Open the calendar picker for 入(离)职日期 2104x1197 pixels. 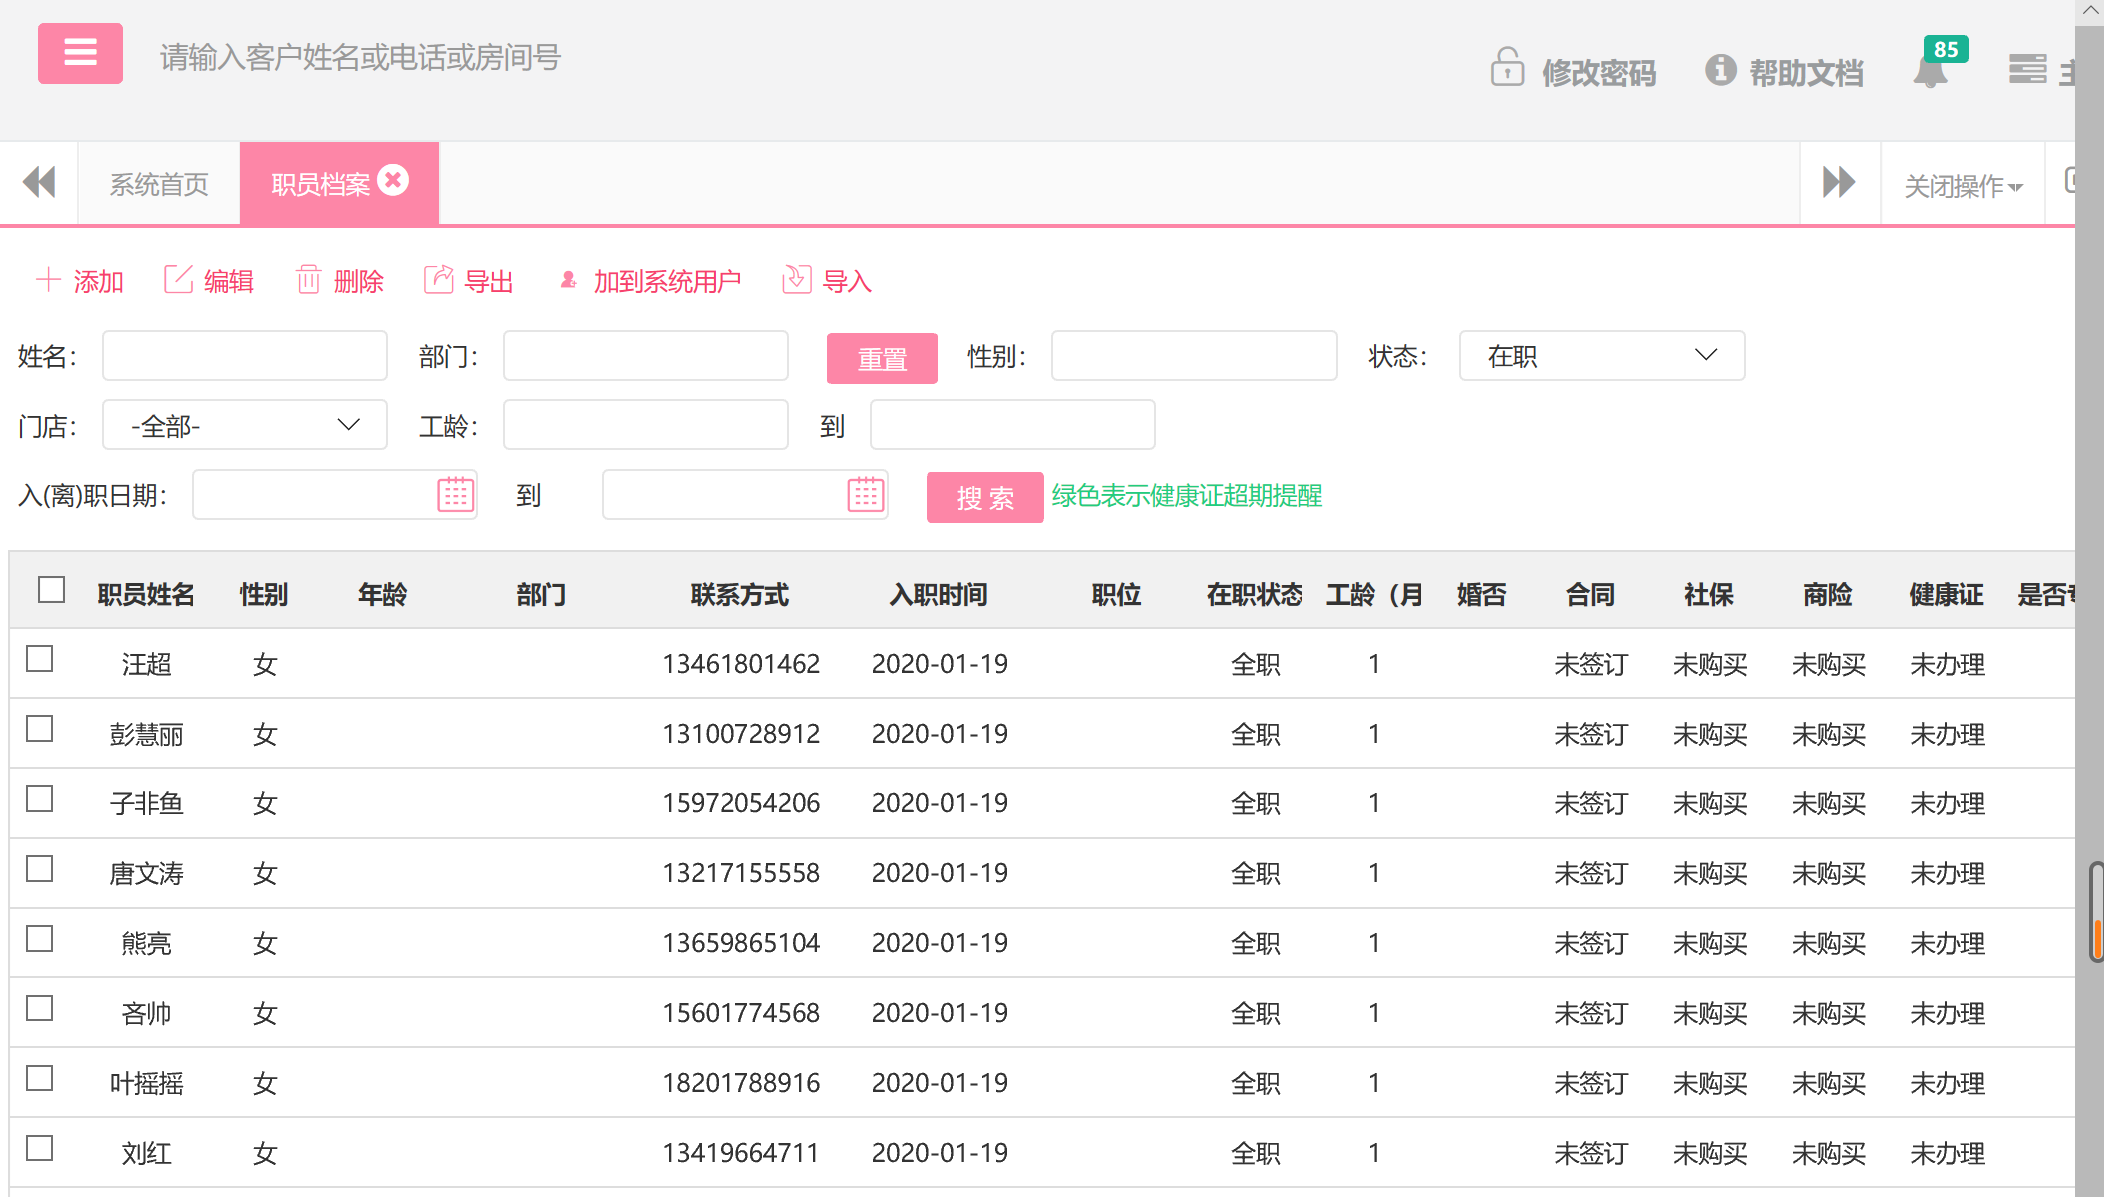pos(455,494)
